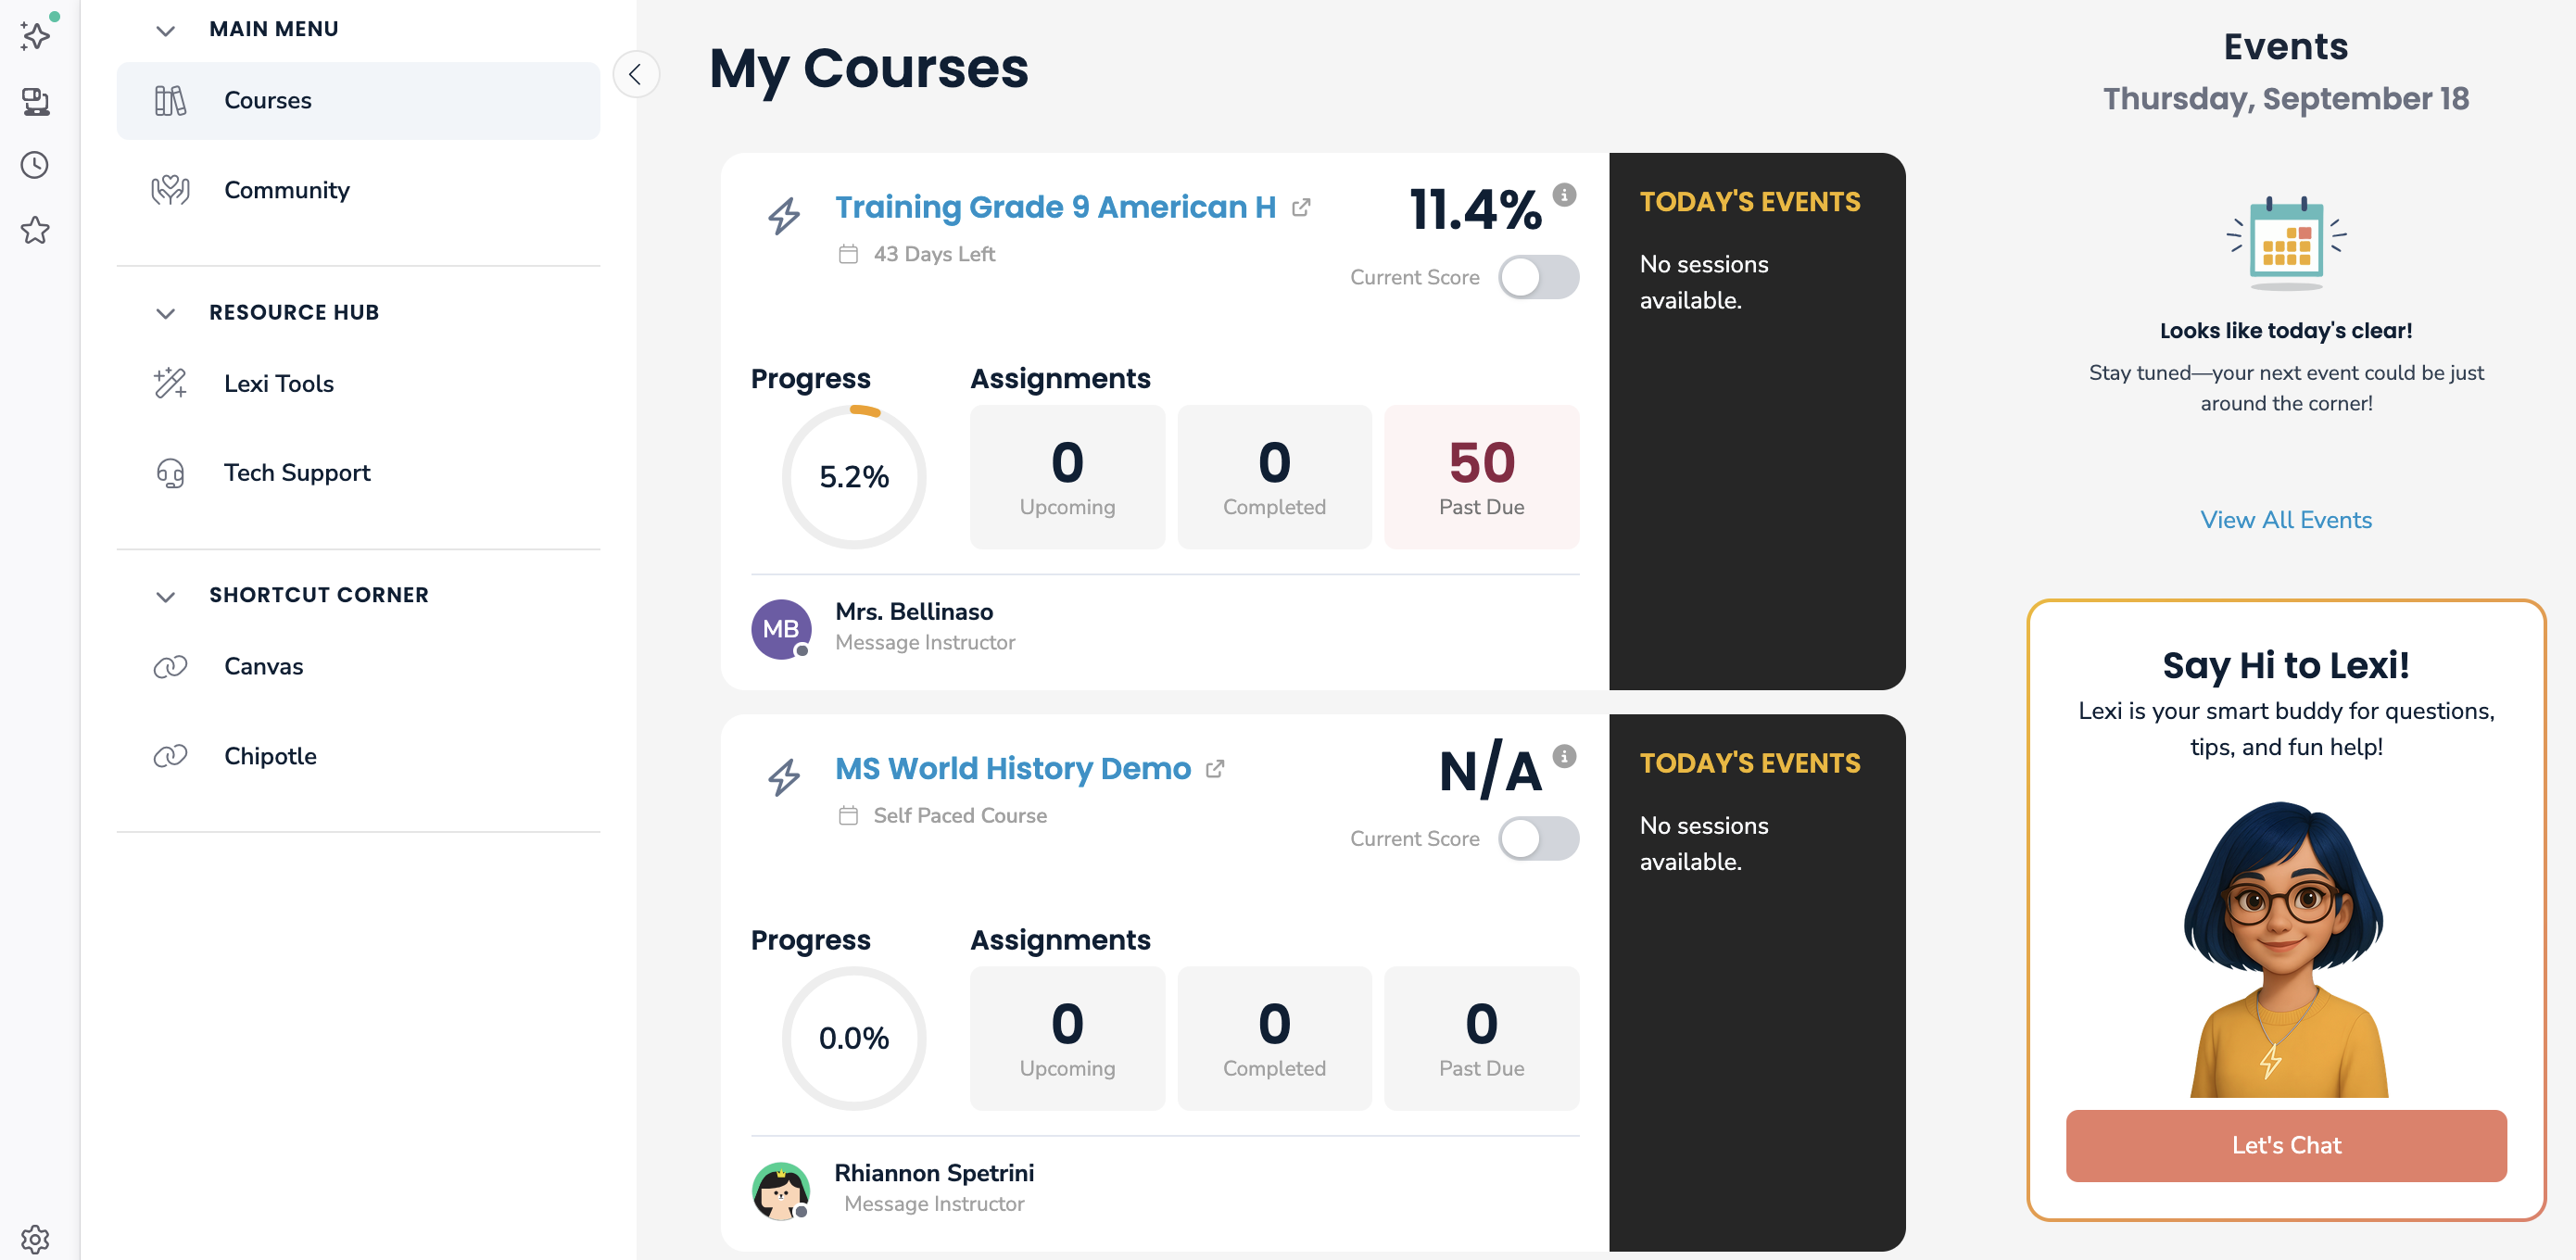2576x1260 pixels.
Task: Click the sparkle AI icon in left rail
Action: [36, 36]
